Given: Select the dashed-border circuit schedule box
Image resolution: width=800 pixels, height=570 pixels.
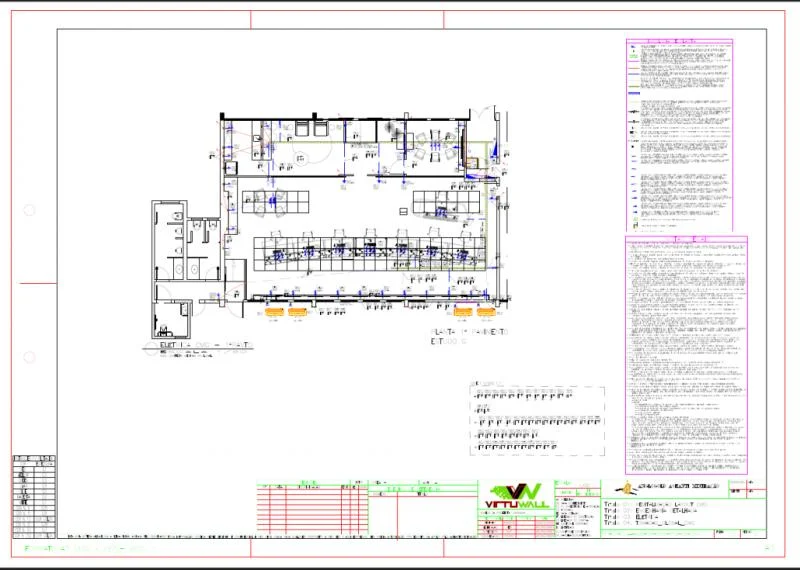Looking at the screenshot, I should [x=537, y=421].
